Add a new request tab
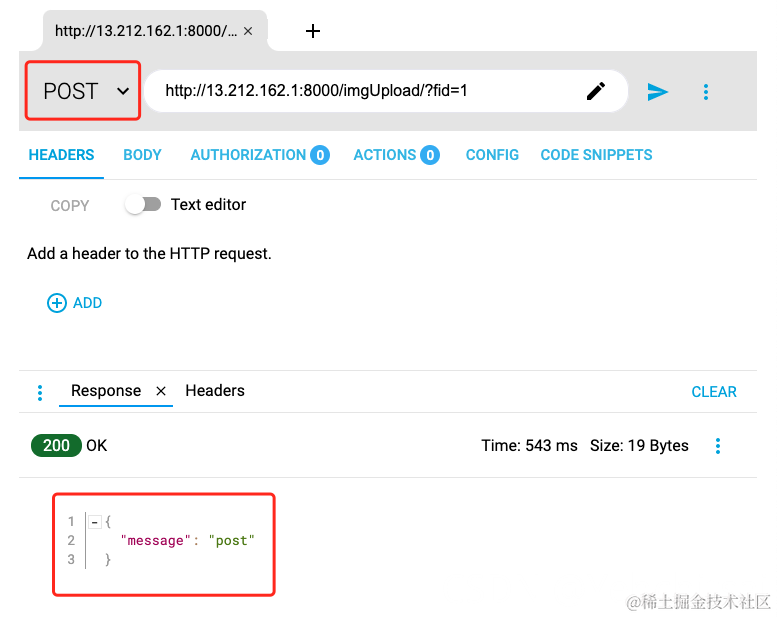The height and width of the screenshot is (617, 777). (313, 31)
